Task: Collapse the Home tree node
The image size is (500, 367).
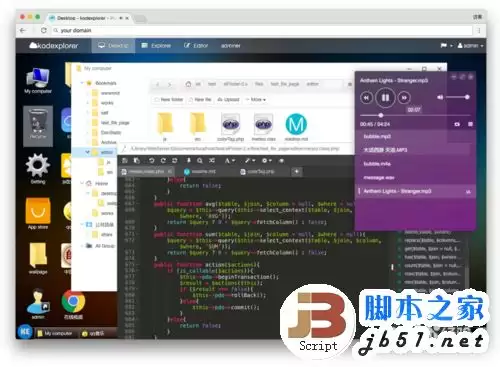Action: [x=82, y=183]
